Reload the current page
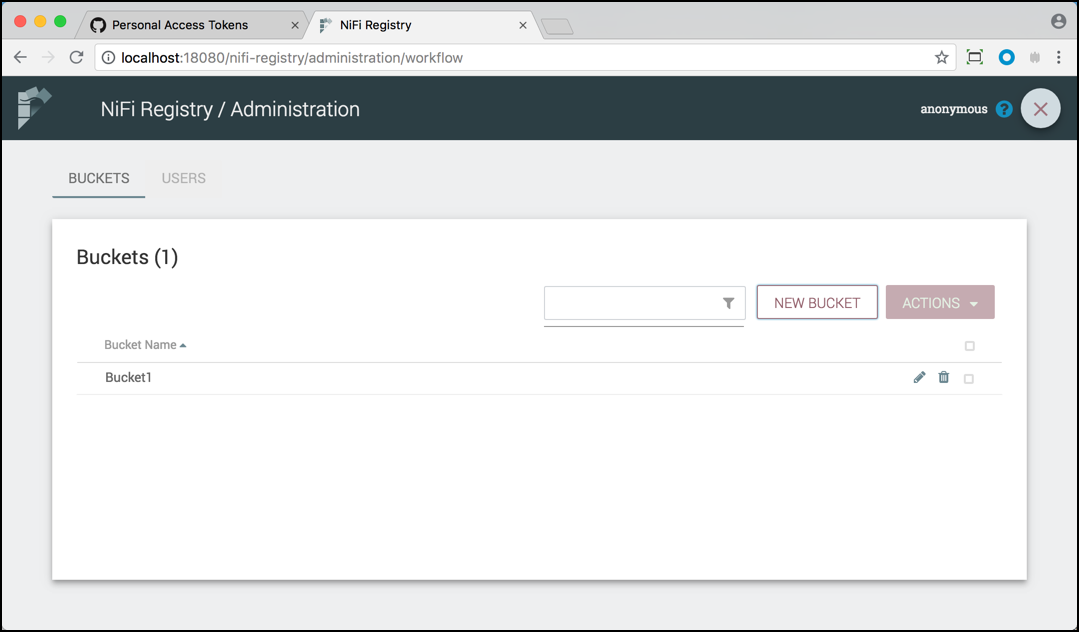Viewport: 1079px width, 632px height. 76,57
